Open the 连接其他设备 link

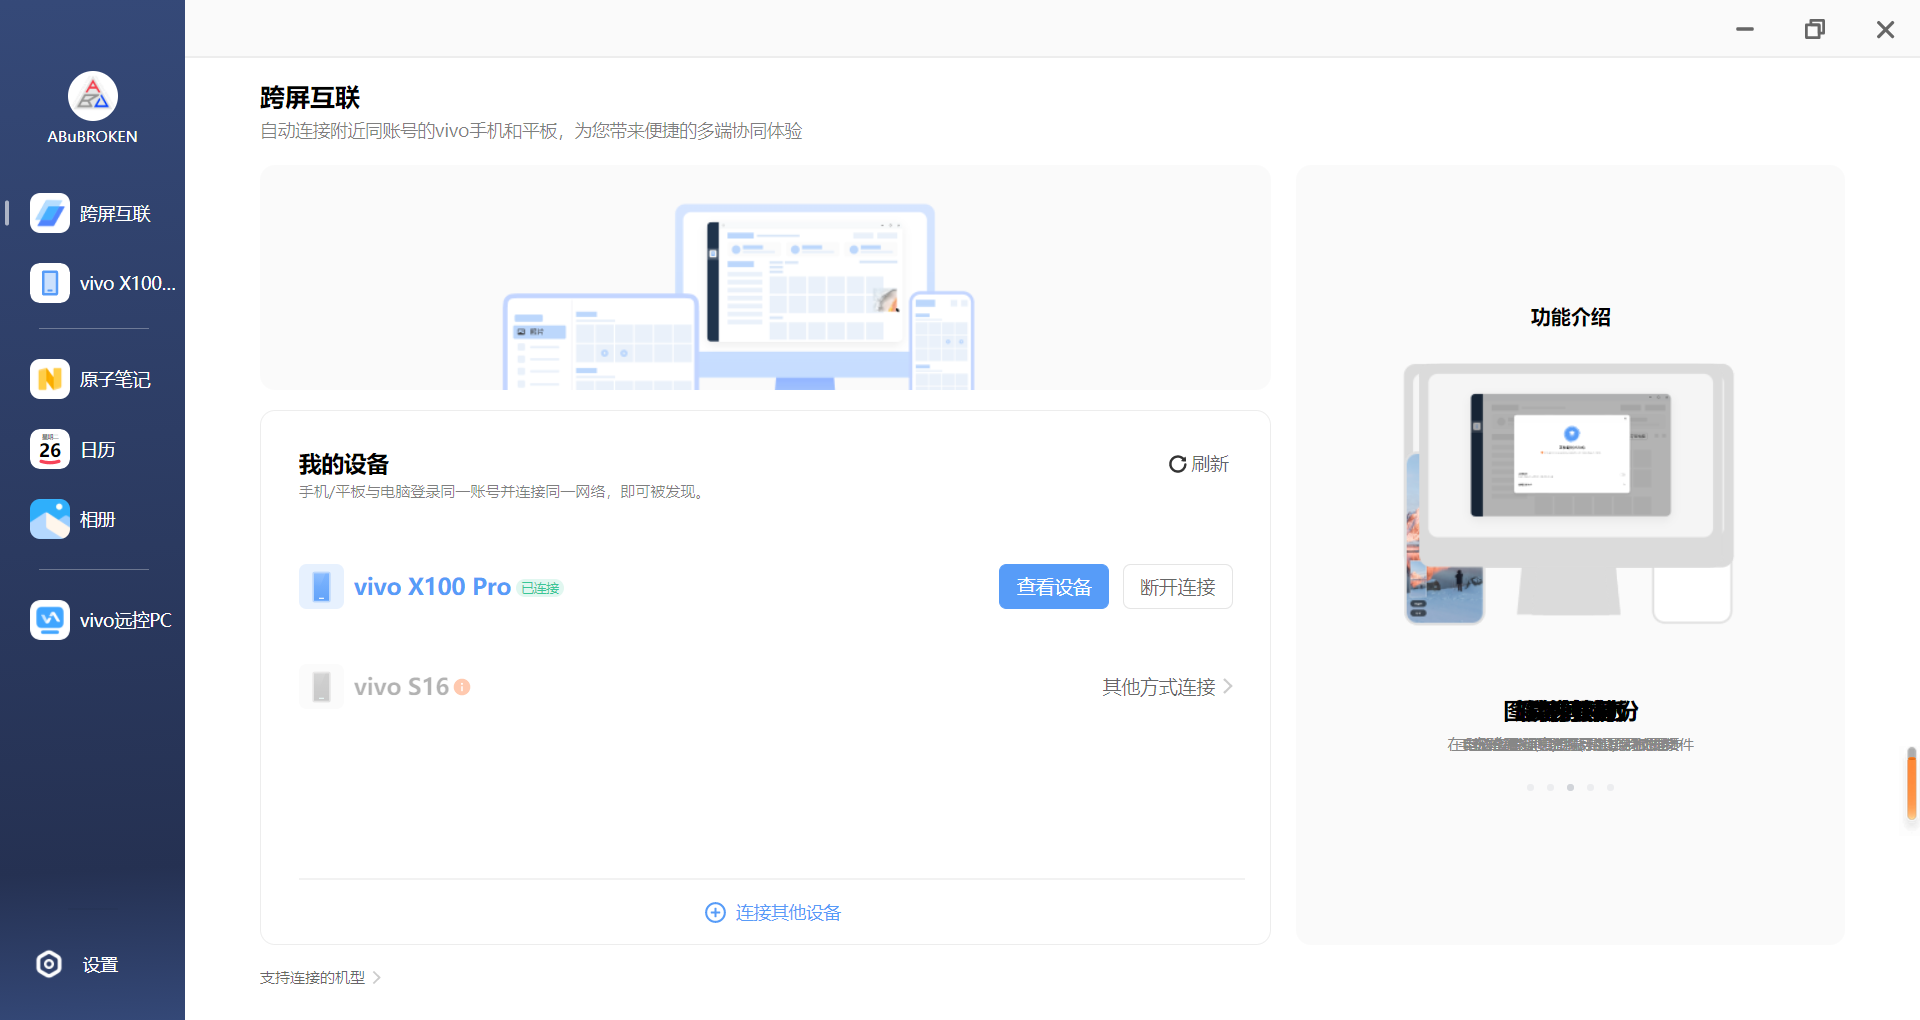coord(788,912)
